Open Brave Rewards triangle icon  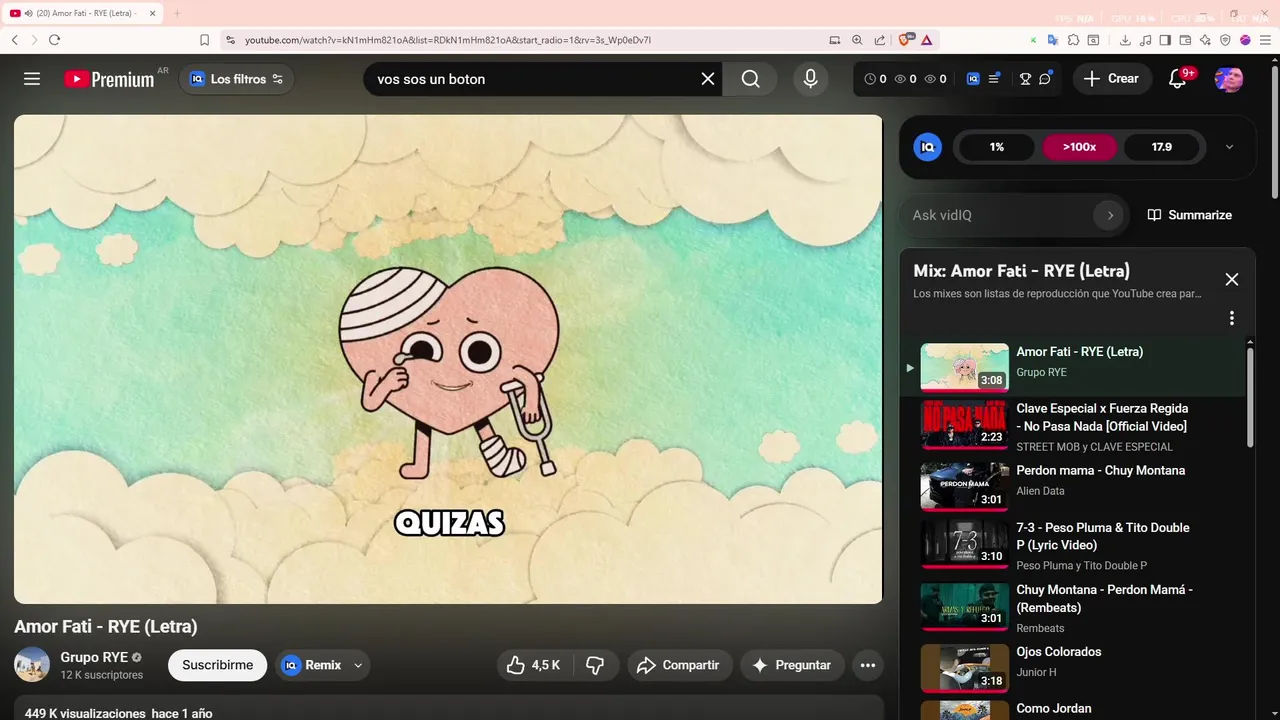point(926,40)
